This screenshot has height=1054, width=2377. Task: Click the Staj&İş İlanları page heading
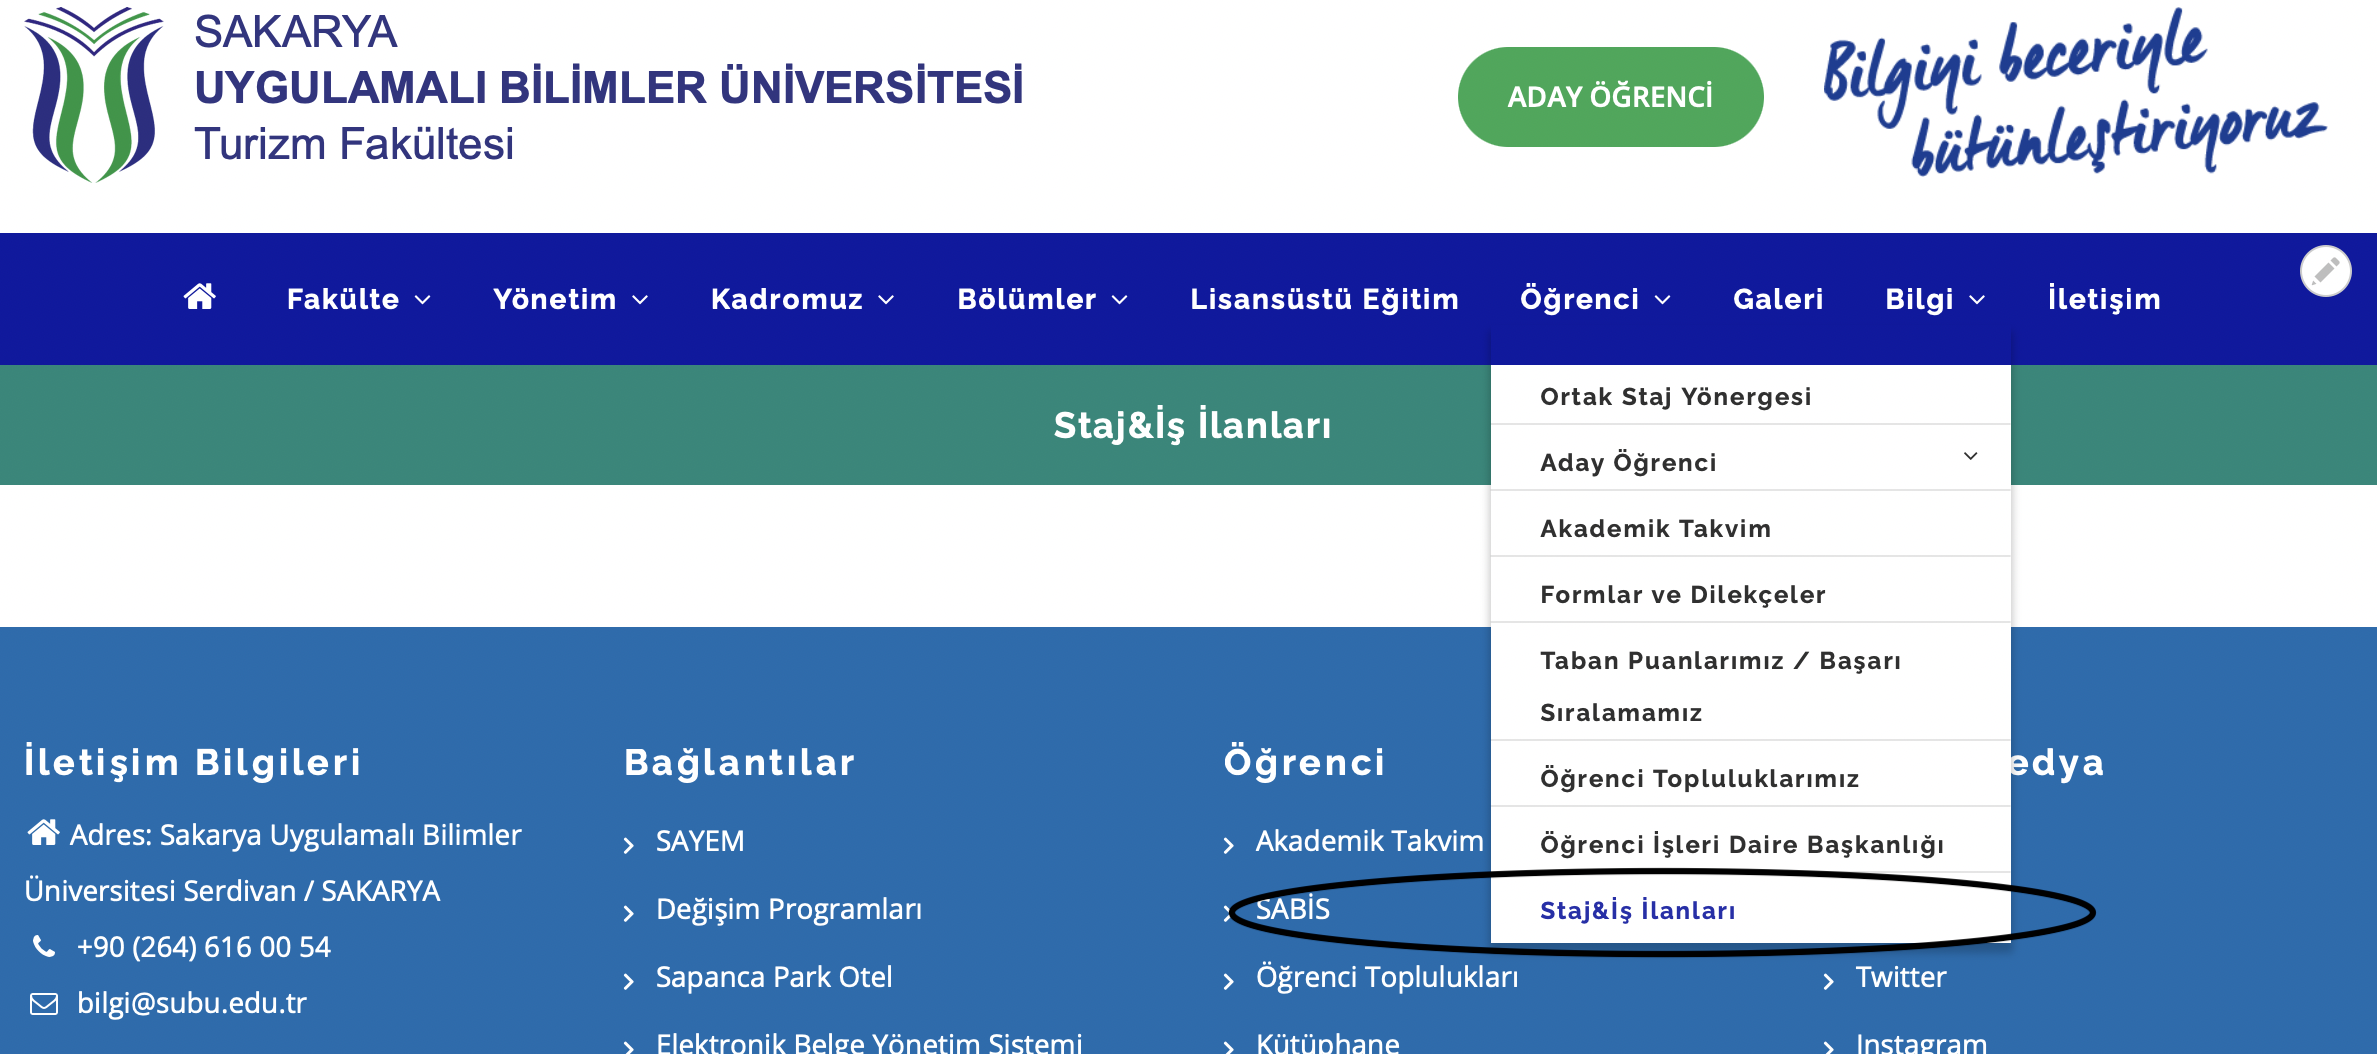[x=1192, y=425]
